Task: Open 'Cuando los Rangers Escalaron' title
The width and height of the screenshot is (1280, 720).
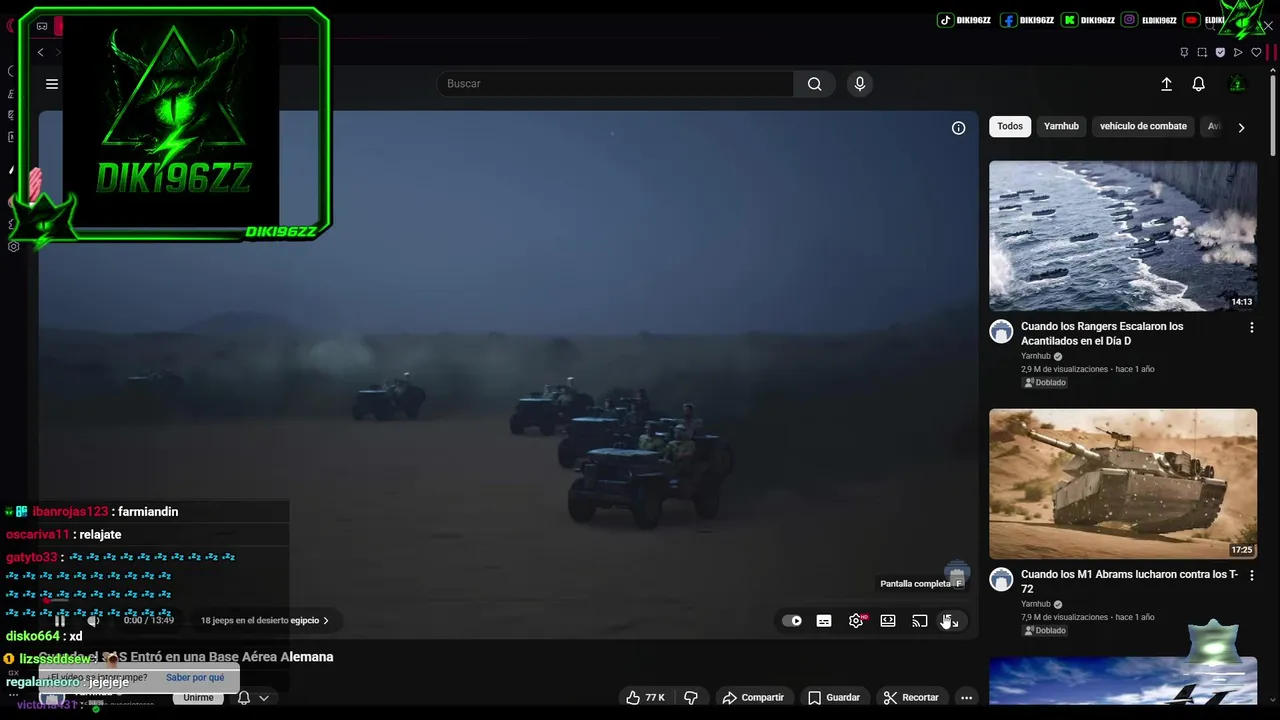Action: click(x=1102, y=334)
